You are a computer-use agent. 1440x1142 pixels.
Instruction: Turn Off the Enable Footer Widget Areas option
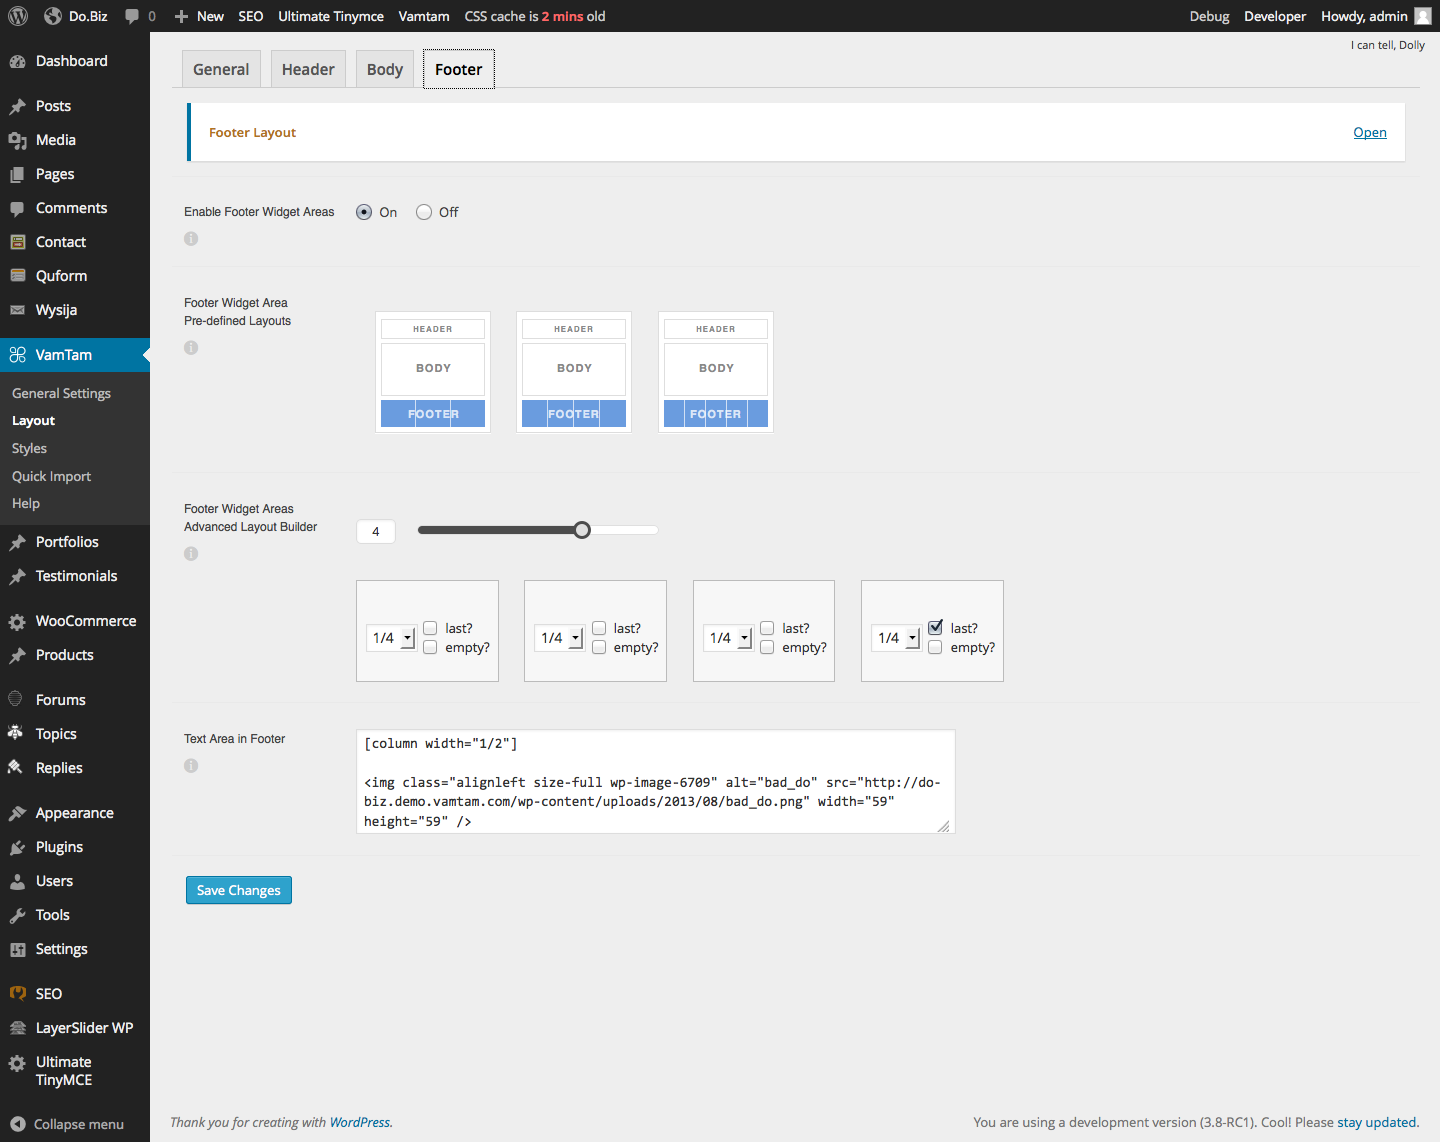[423, 212]
